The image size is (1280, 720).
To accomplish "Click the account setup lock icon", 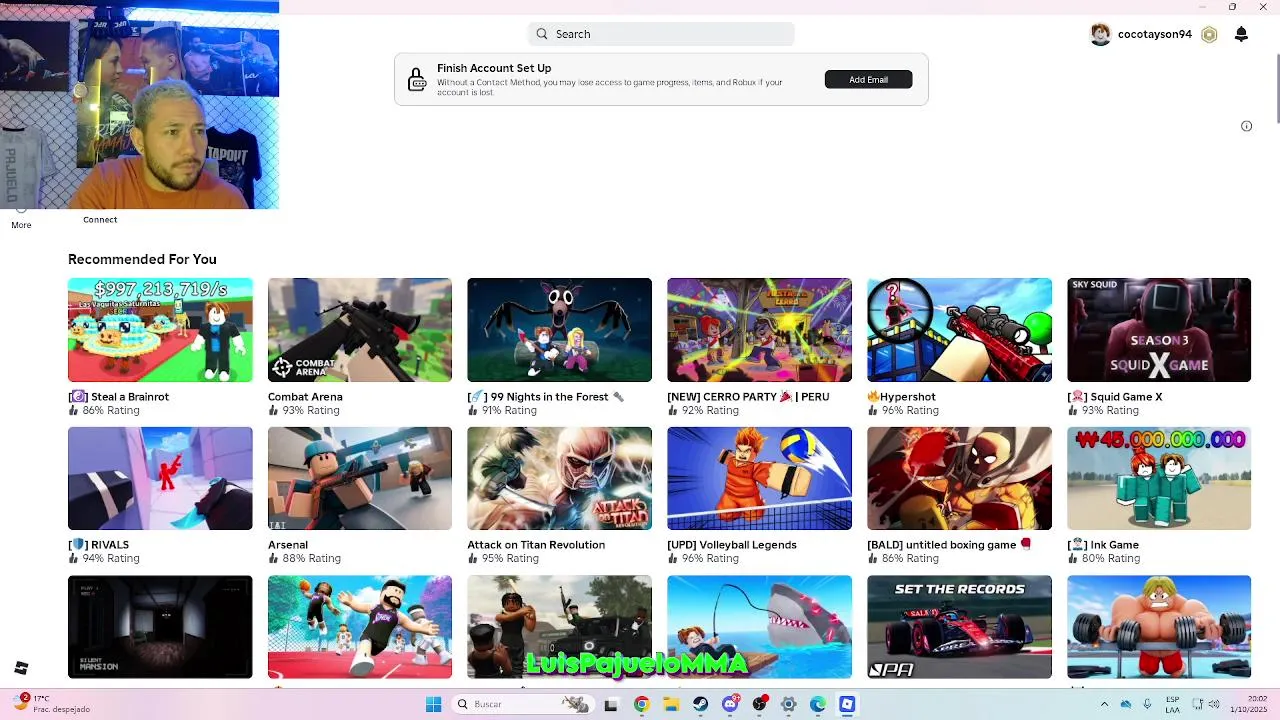I will (x=415, y=80).
